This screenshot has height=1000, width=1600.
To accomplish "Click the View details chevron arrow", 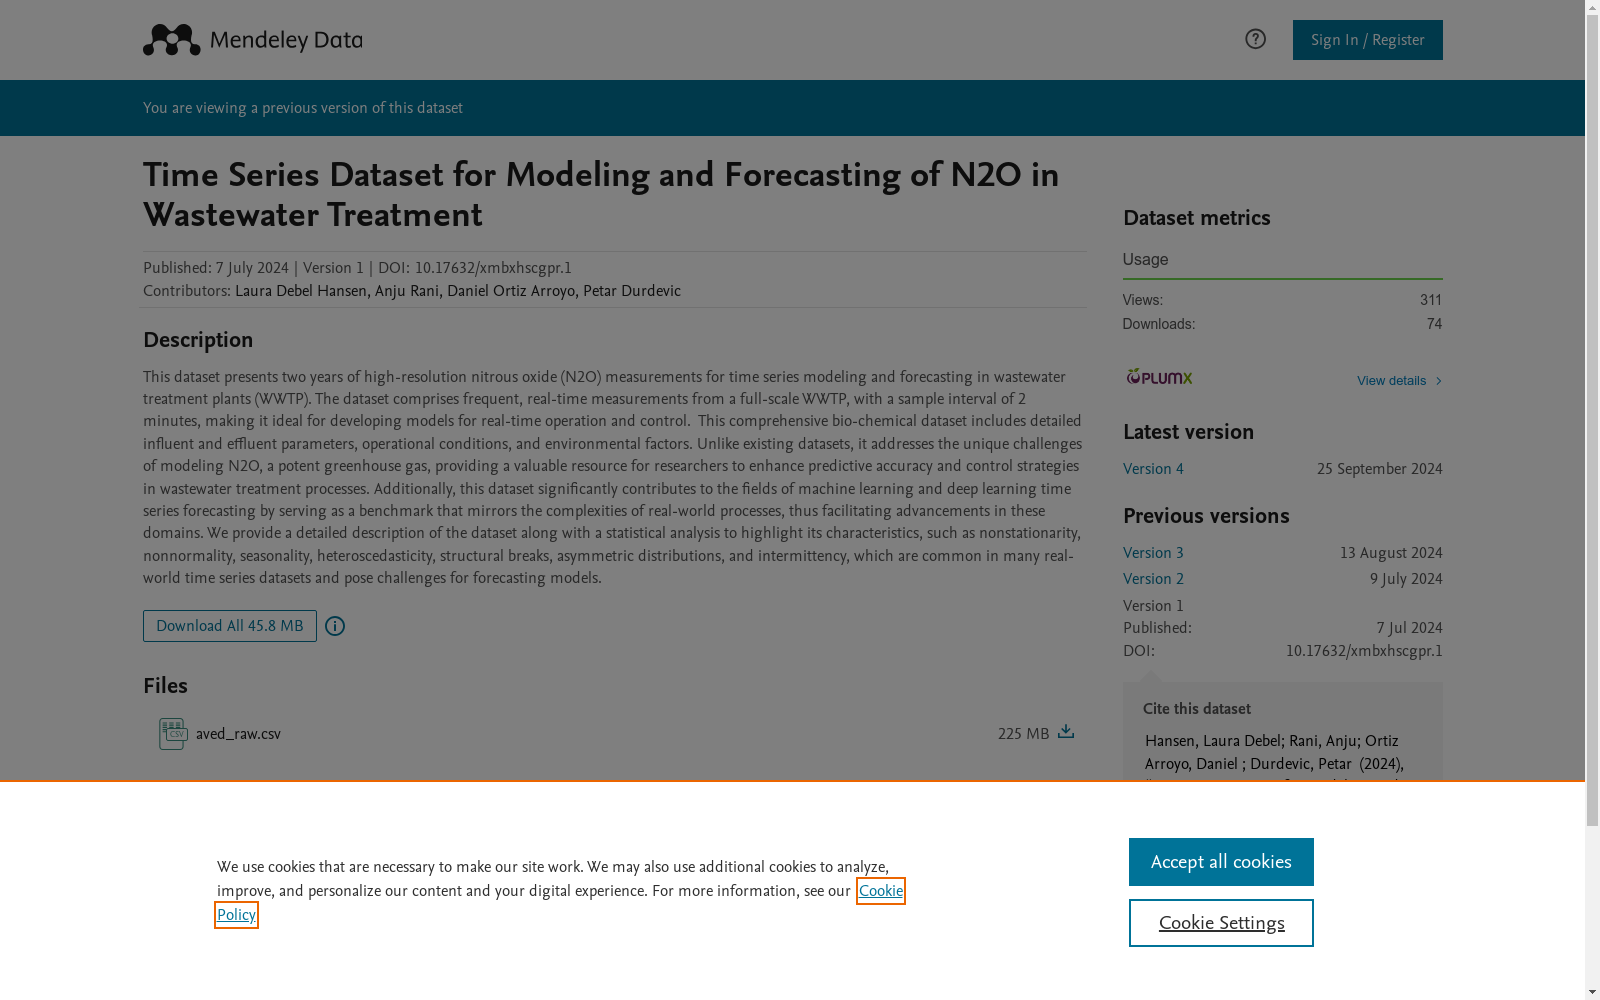I will pos(1439,381).
